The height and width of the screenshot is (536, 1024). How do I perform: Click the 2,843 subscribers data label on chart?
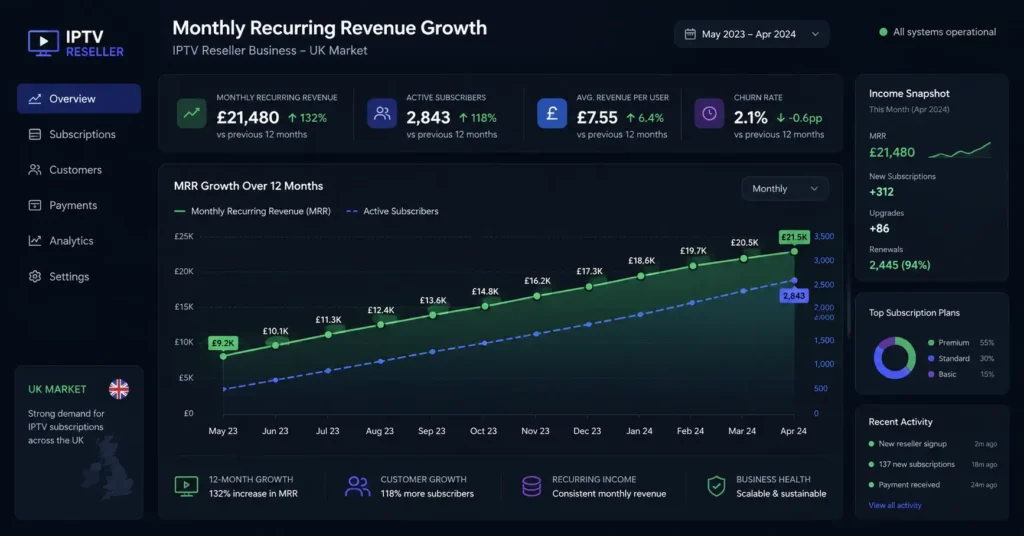pyautogui.click(x=793, y=296)
